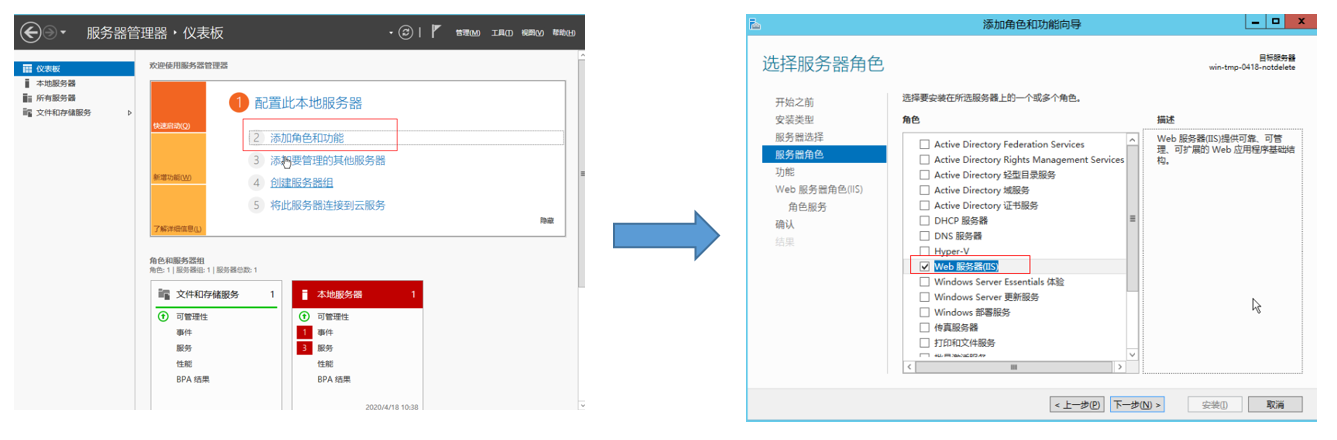
Task: Click 配置此本地服务器 heading link
Action: 308,103
